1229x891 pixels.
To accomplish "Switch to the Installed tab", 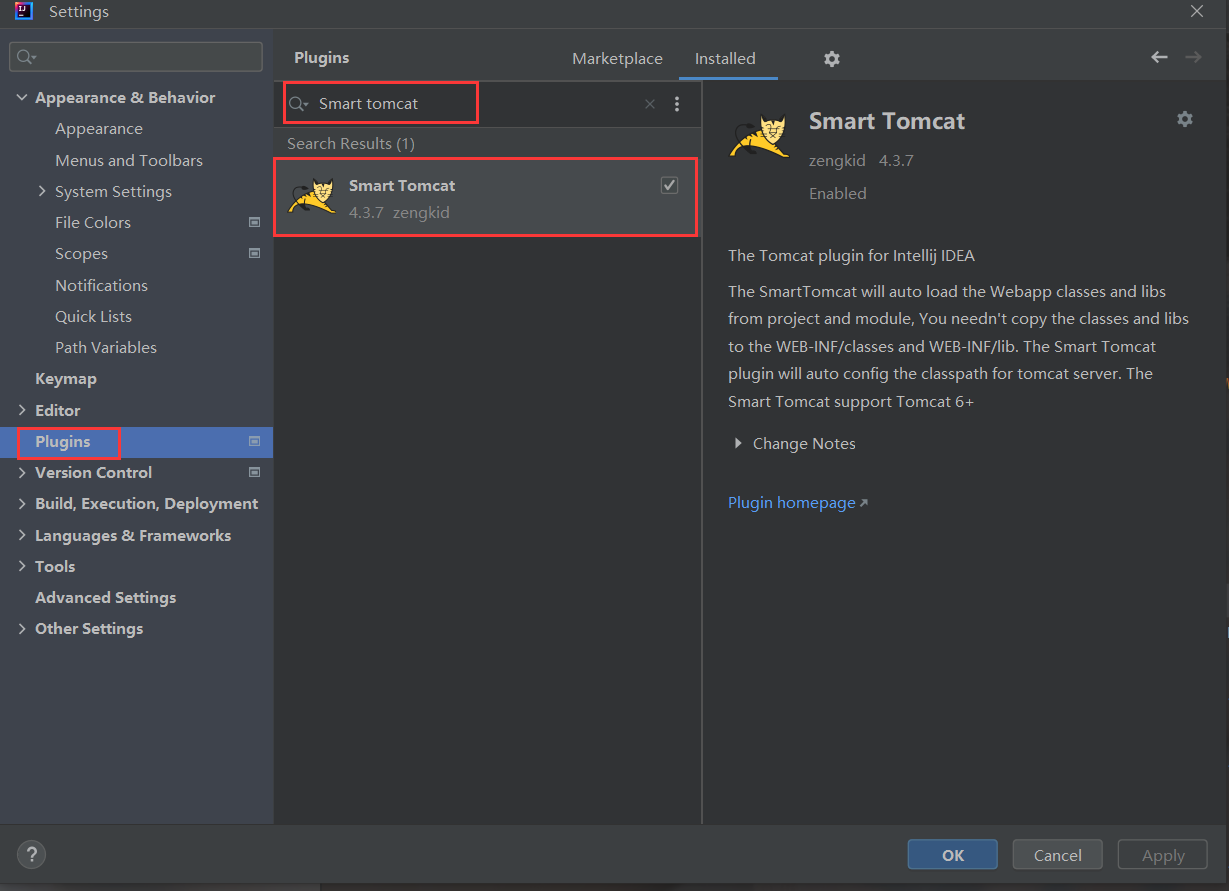I will coord(725,59).
